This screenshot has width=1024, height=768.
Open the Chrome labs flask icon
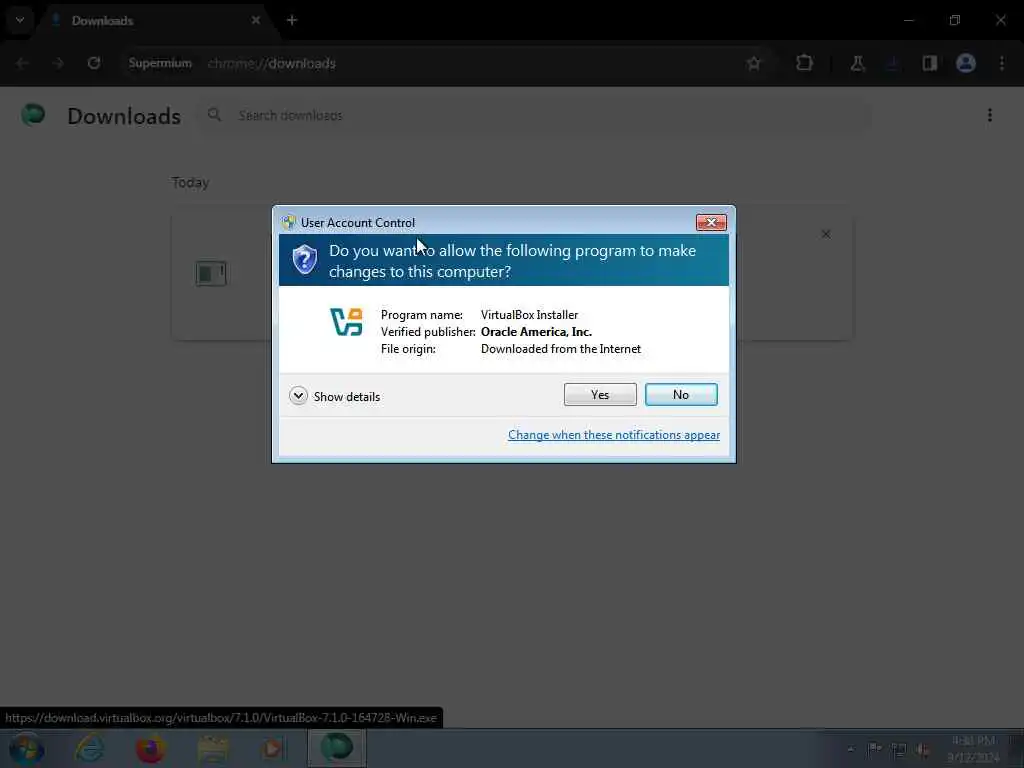(857, 63)
